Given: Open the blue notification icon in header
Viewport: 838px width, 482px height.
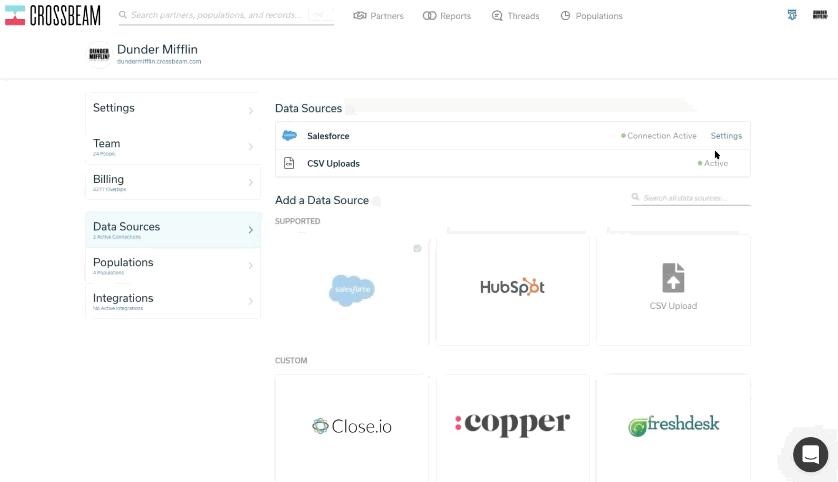Looking at the screenshot, I should pyautogui.click(x=792, y=15).
